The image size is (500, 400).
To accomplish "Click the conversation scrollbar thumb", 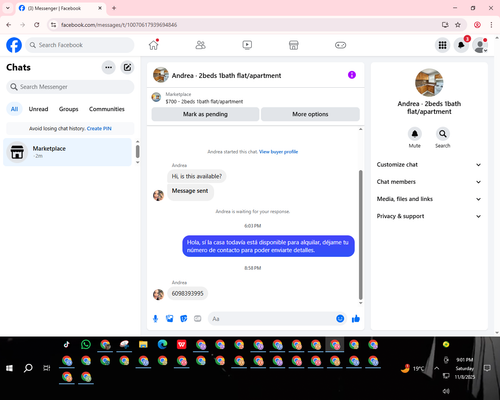I will [x=360, y=235].
